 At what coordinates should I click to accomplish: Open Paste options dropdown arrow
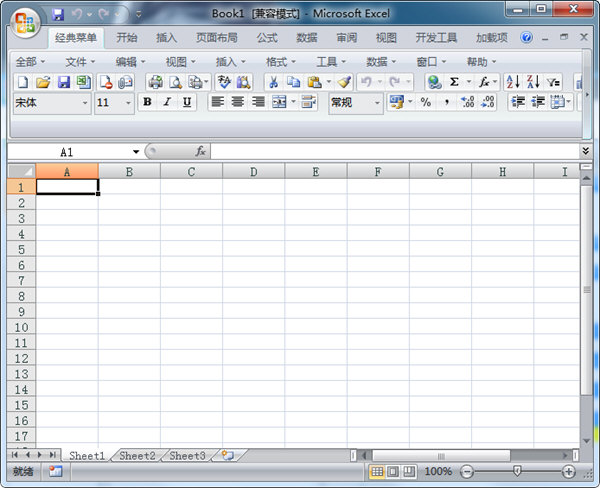[x=329, y=82]
